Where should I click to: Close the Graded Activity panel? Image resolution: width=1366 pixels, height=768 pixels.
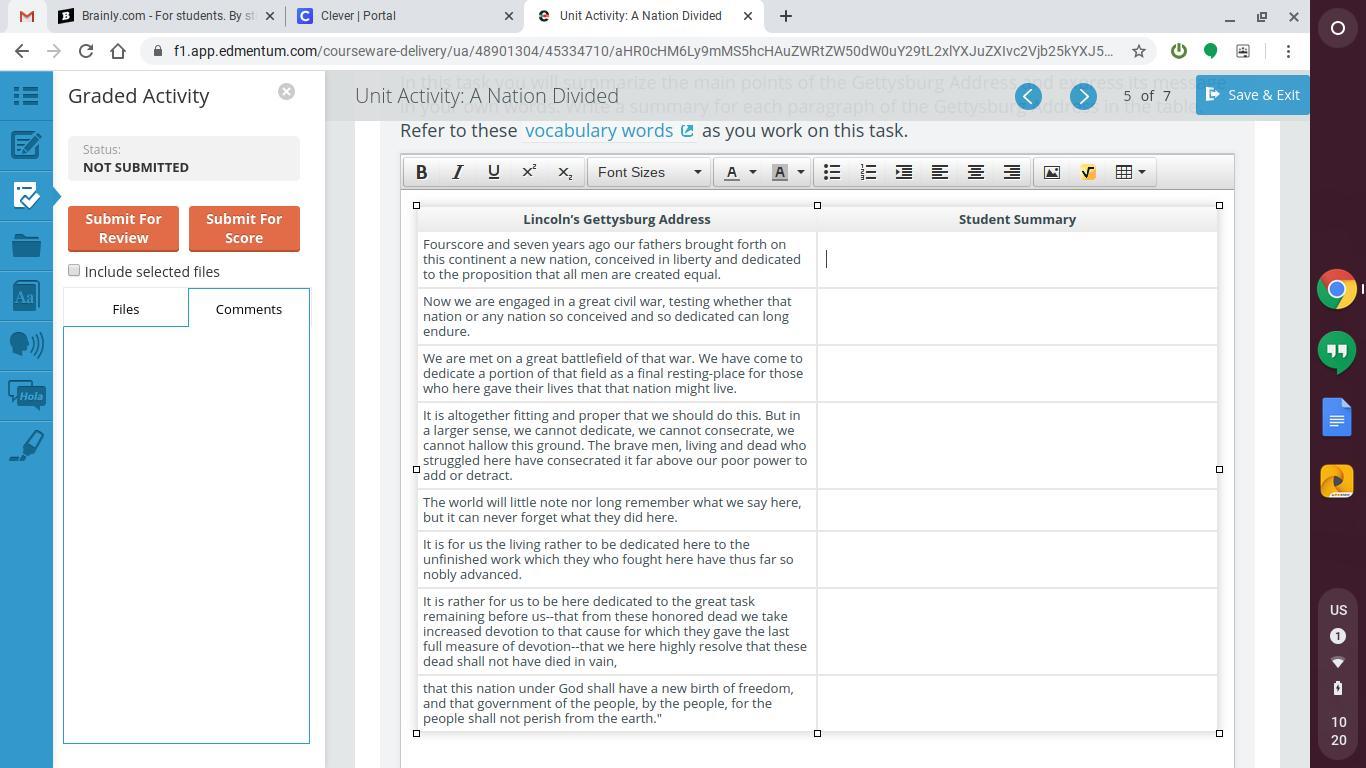(286, 92)
